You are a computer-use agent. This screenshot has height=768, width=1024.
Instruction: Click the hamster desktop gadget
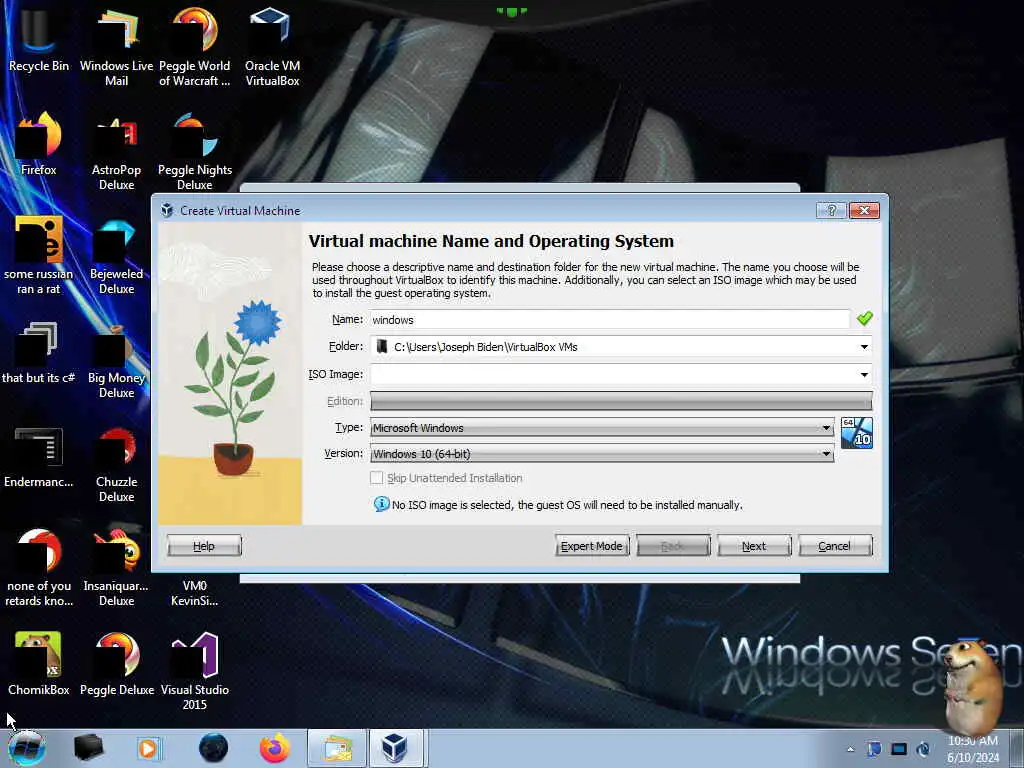(972, 685)
